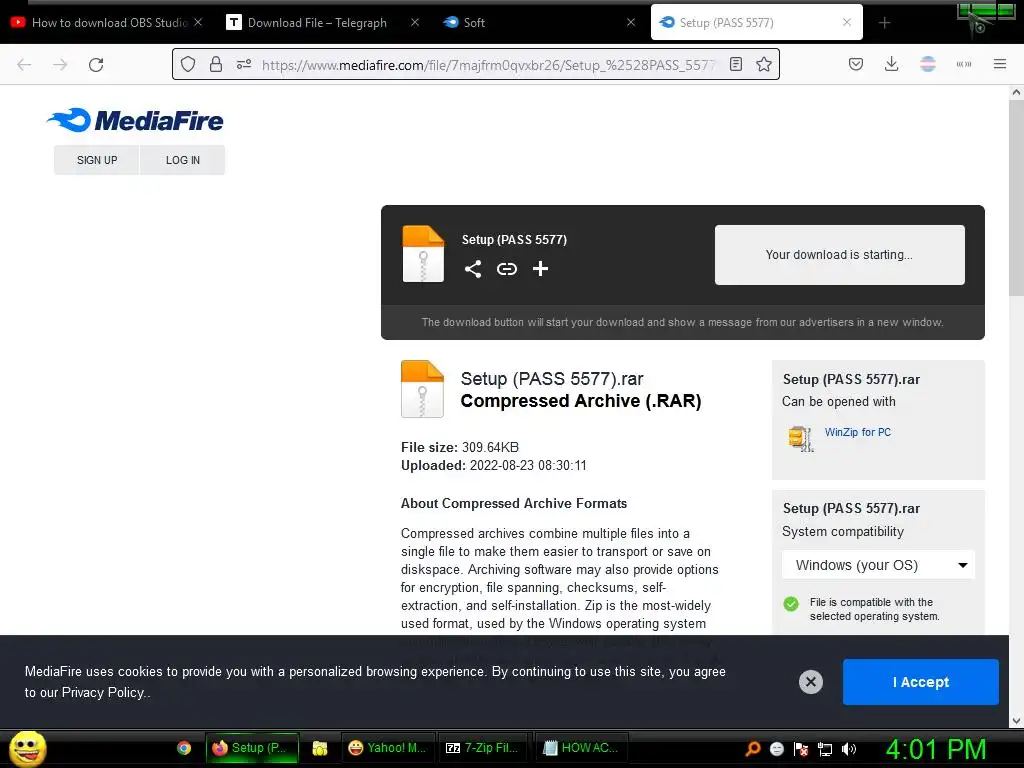Open Setup Firefox window in taskbar

[253, 748]
